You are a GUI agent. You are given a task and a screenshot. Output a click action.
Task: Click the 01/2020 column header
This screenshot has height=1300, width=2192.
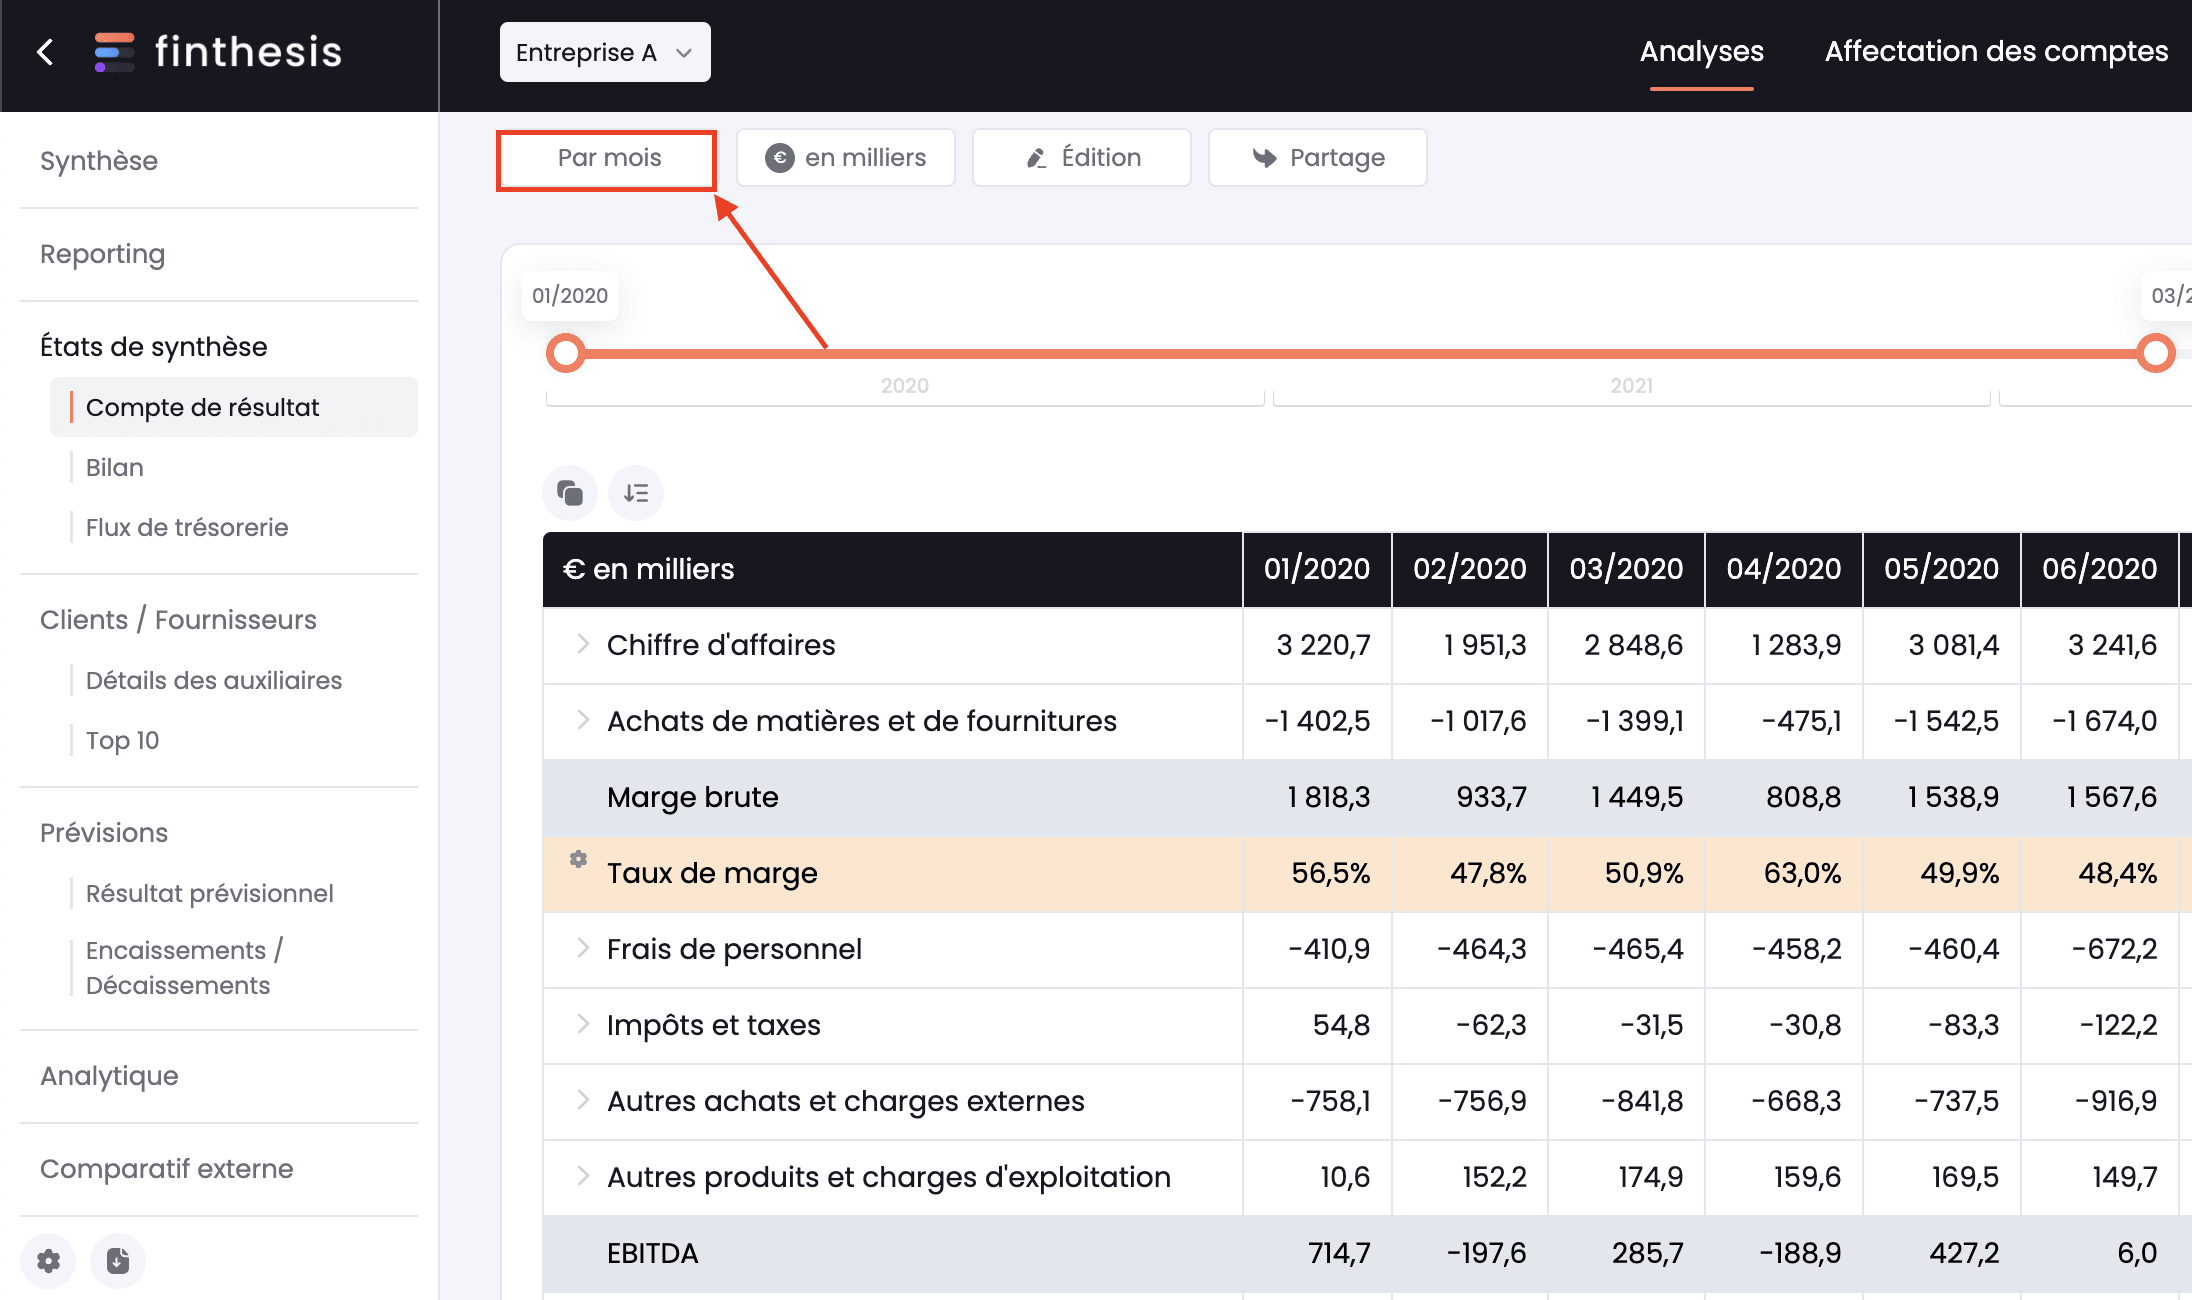click(1317, 569)
